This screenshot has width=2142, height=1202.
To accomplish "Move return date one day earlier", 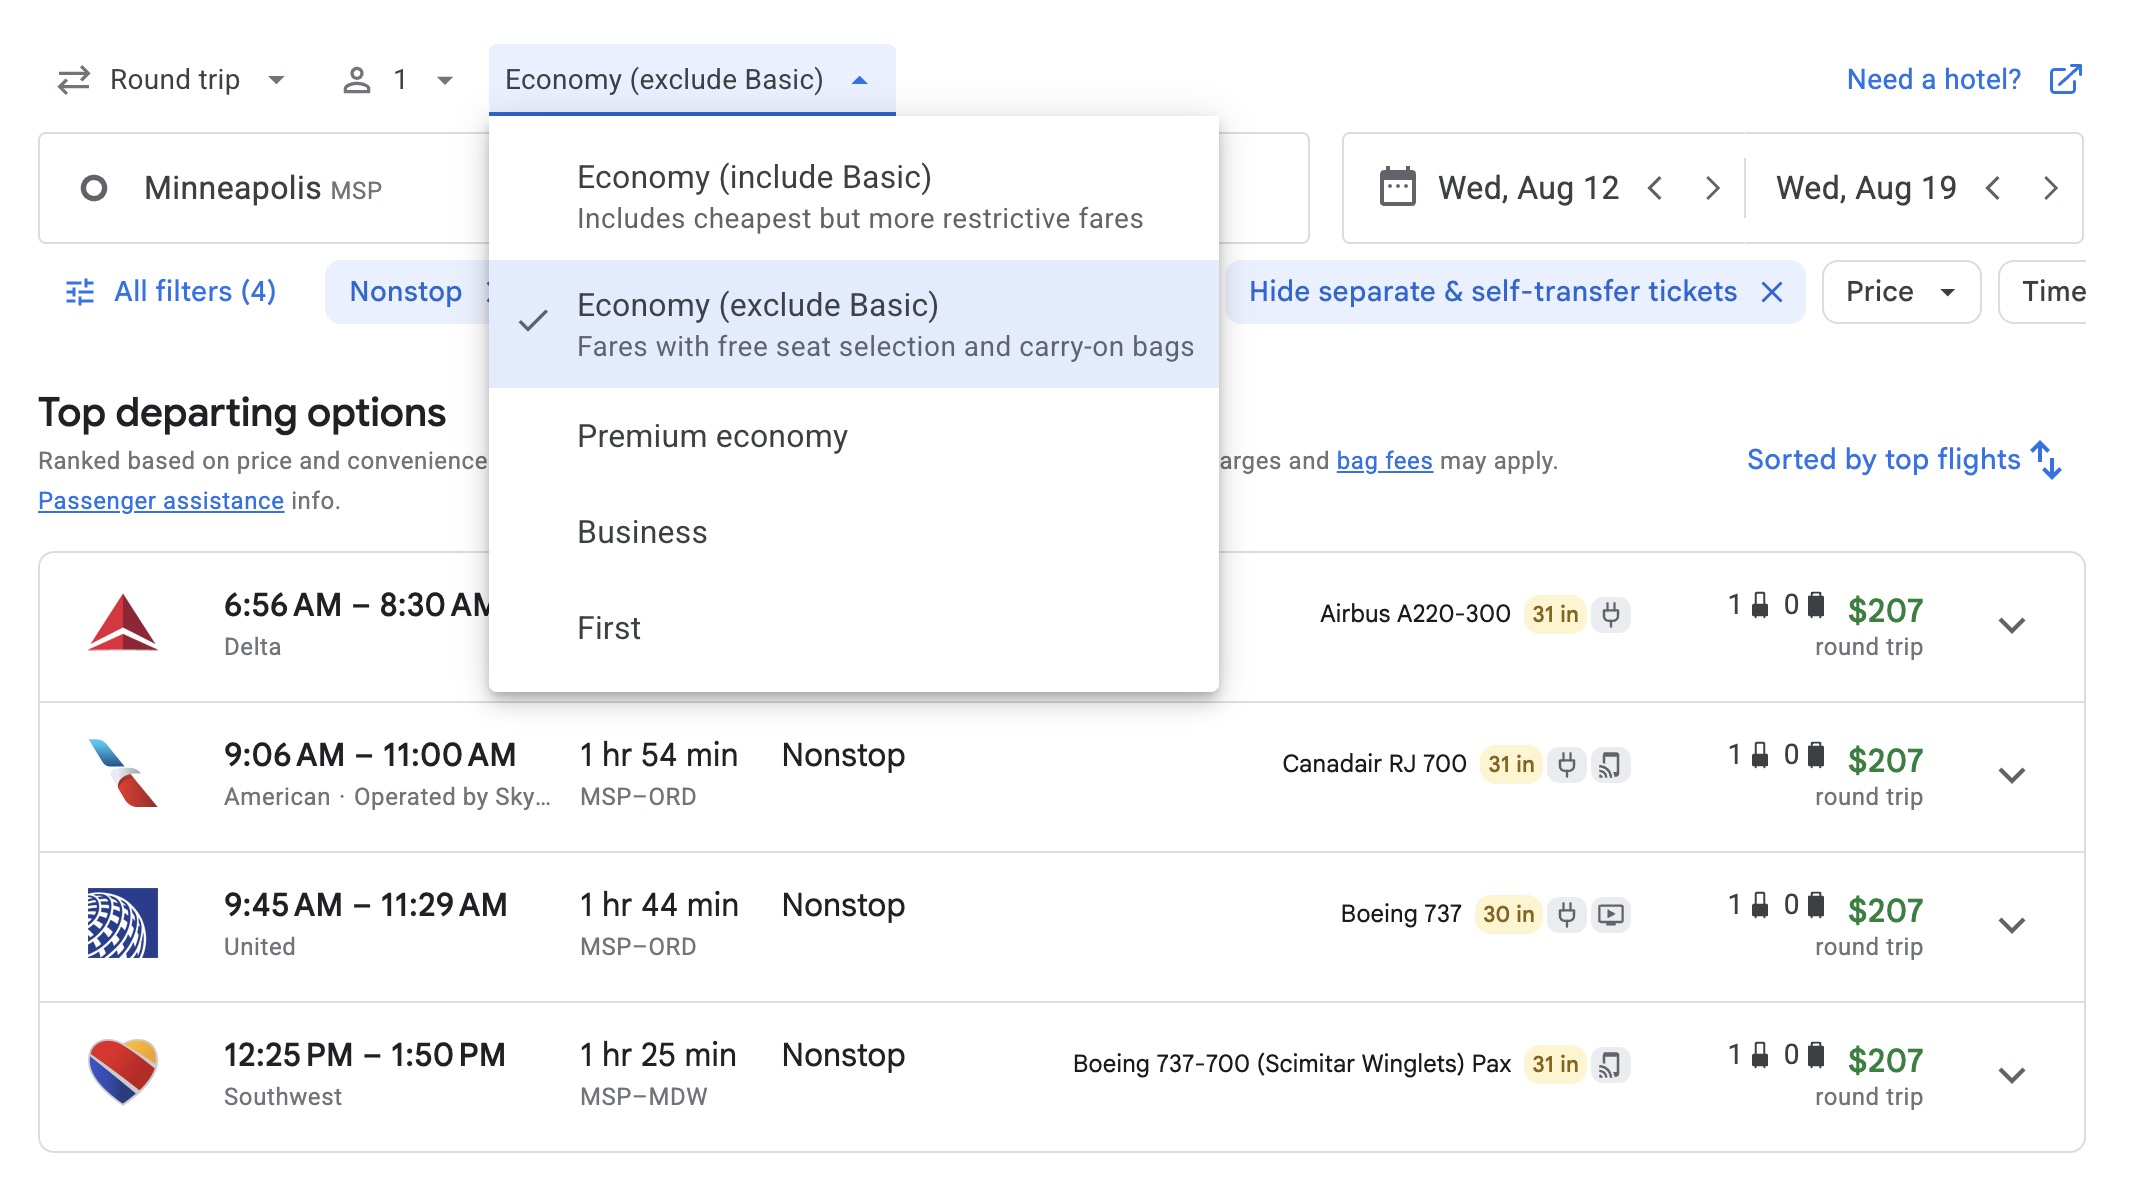I will pos(1994,188).
